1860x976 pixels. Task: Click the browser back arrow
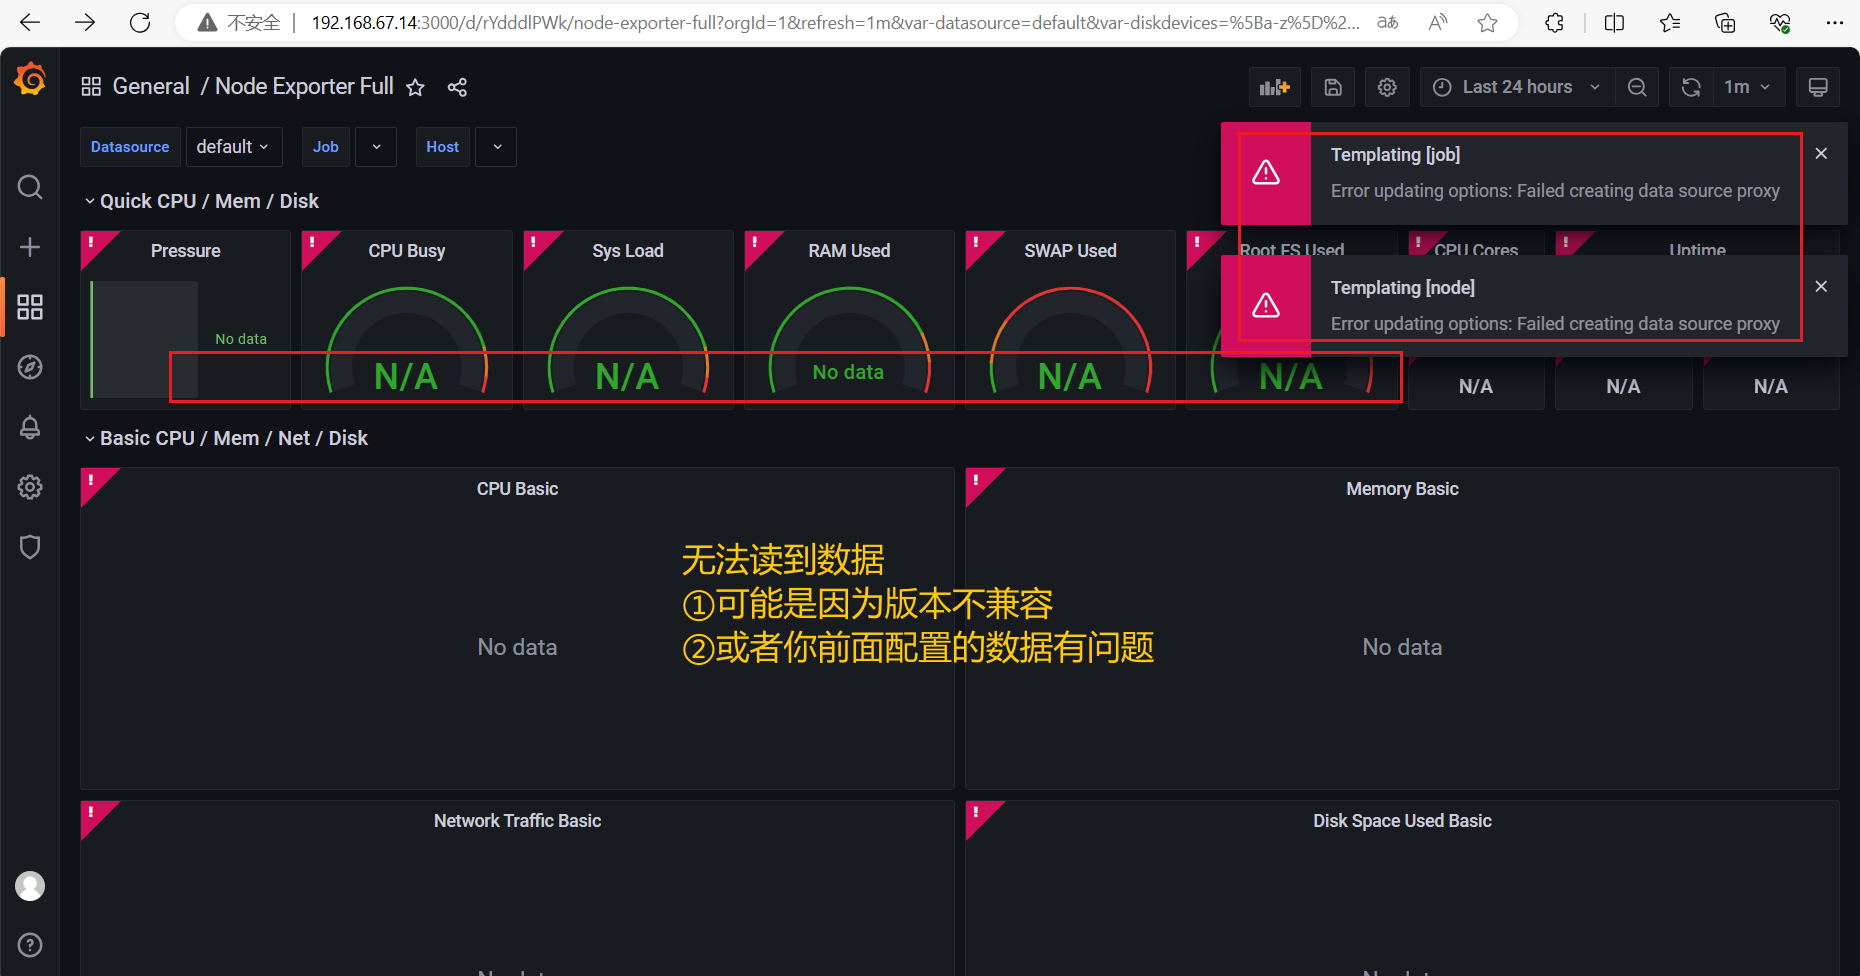(30, 22)
